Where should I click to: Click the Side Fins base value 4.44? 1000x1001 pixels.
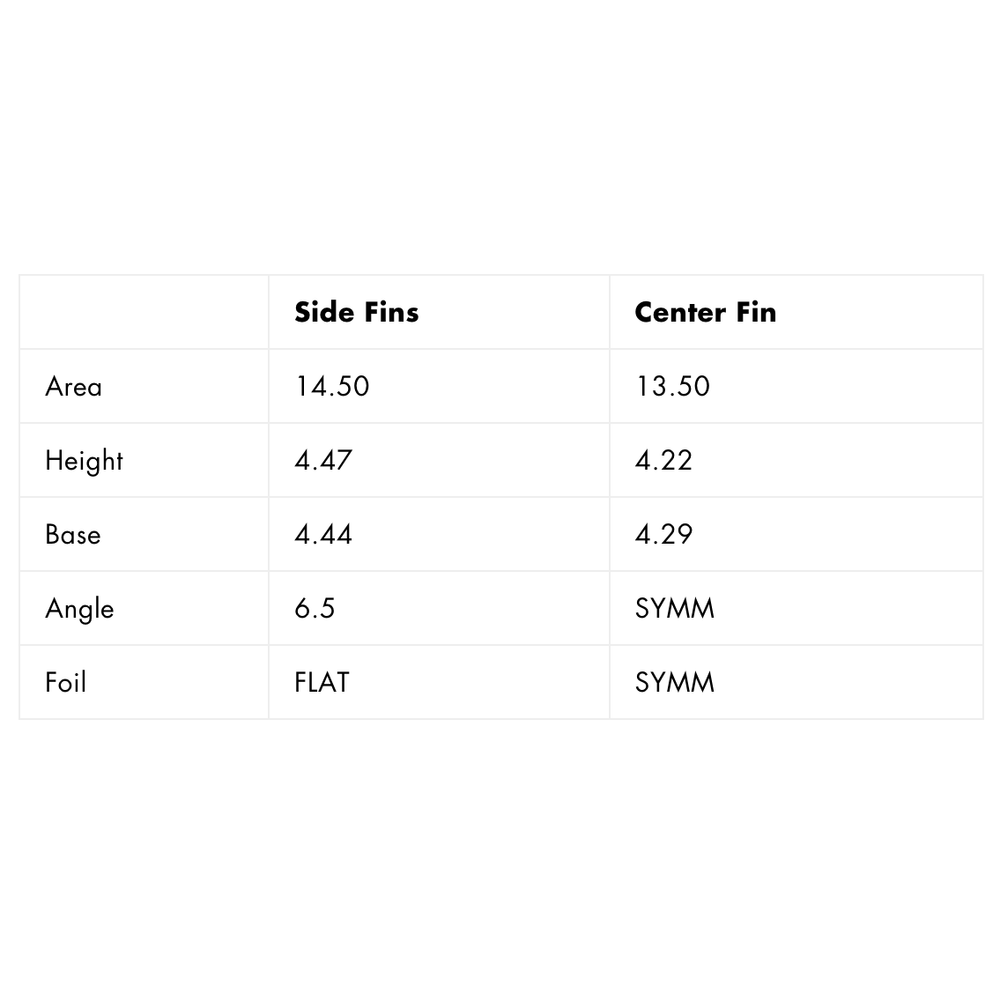pos(323,534)
